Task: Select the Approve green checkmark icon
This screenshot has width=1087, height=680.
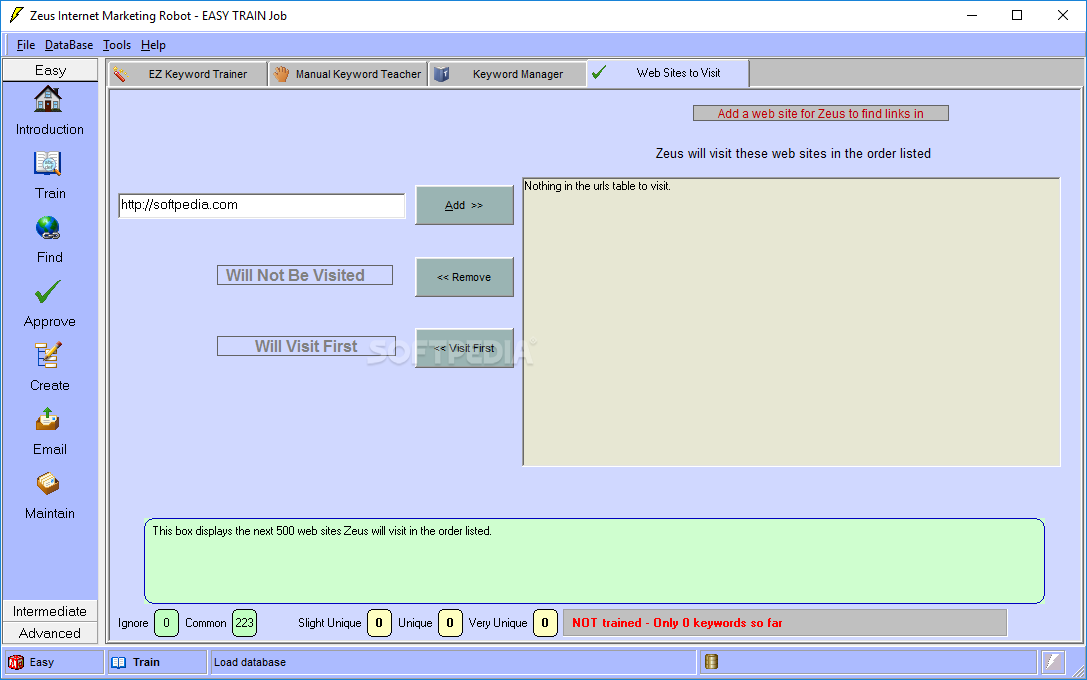Action: pos(48,292)
